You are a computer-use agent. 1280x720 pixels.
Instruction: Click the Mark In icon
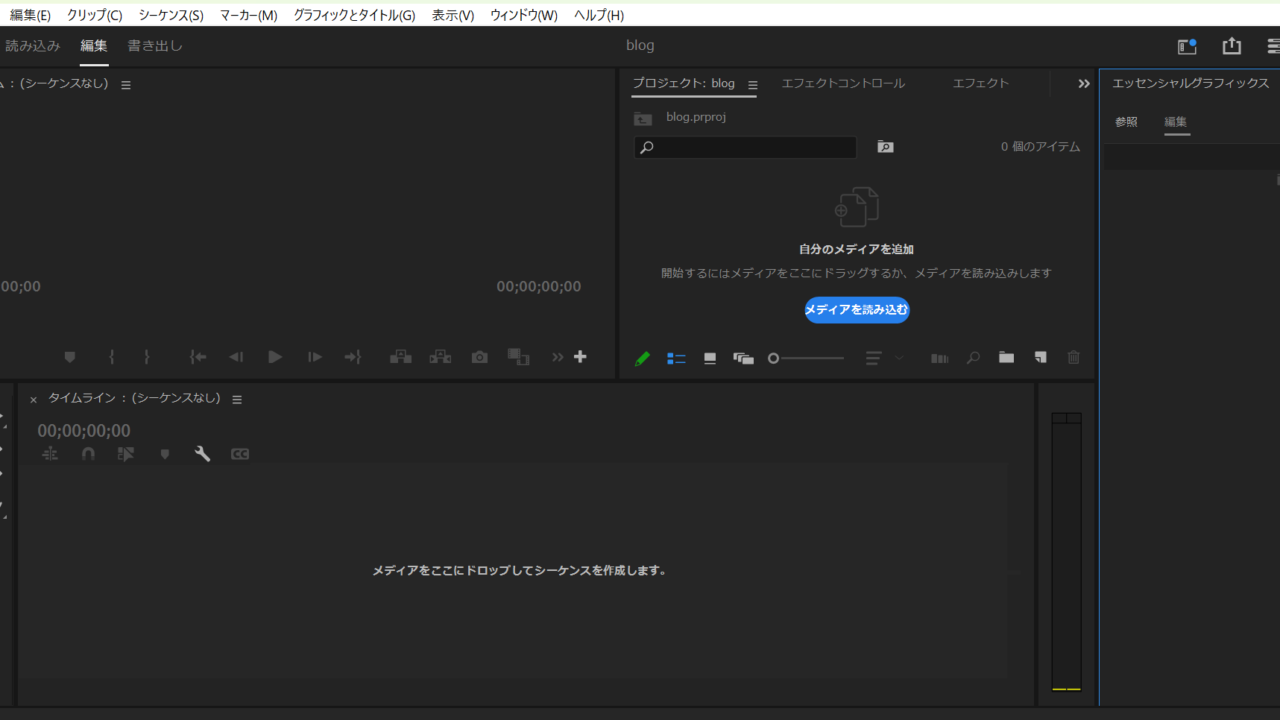point(112,357)
